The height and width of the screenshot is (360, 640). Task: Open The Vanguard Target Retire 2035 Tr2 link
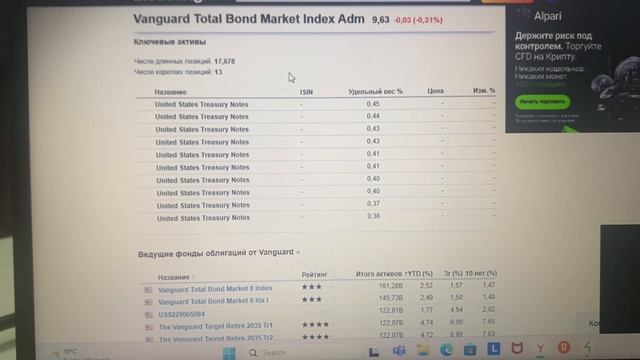[x=216, y=339]
